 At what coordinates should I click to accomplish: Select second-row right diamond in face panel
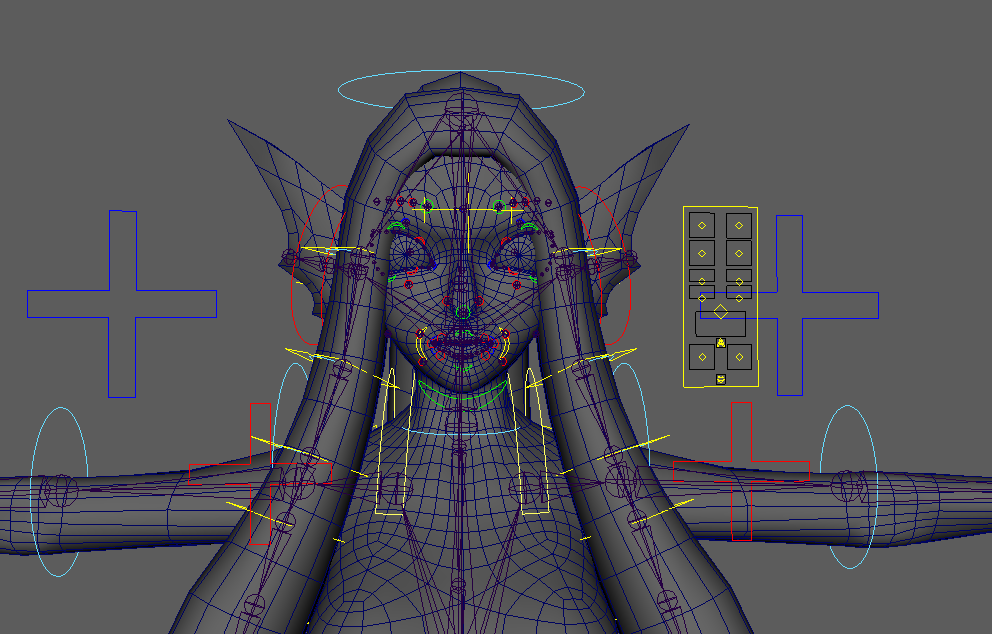pos(739,252)
